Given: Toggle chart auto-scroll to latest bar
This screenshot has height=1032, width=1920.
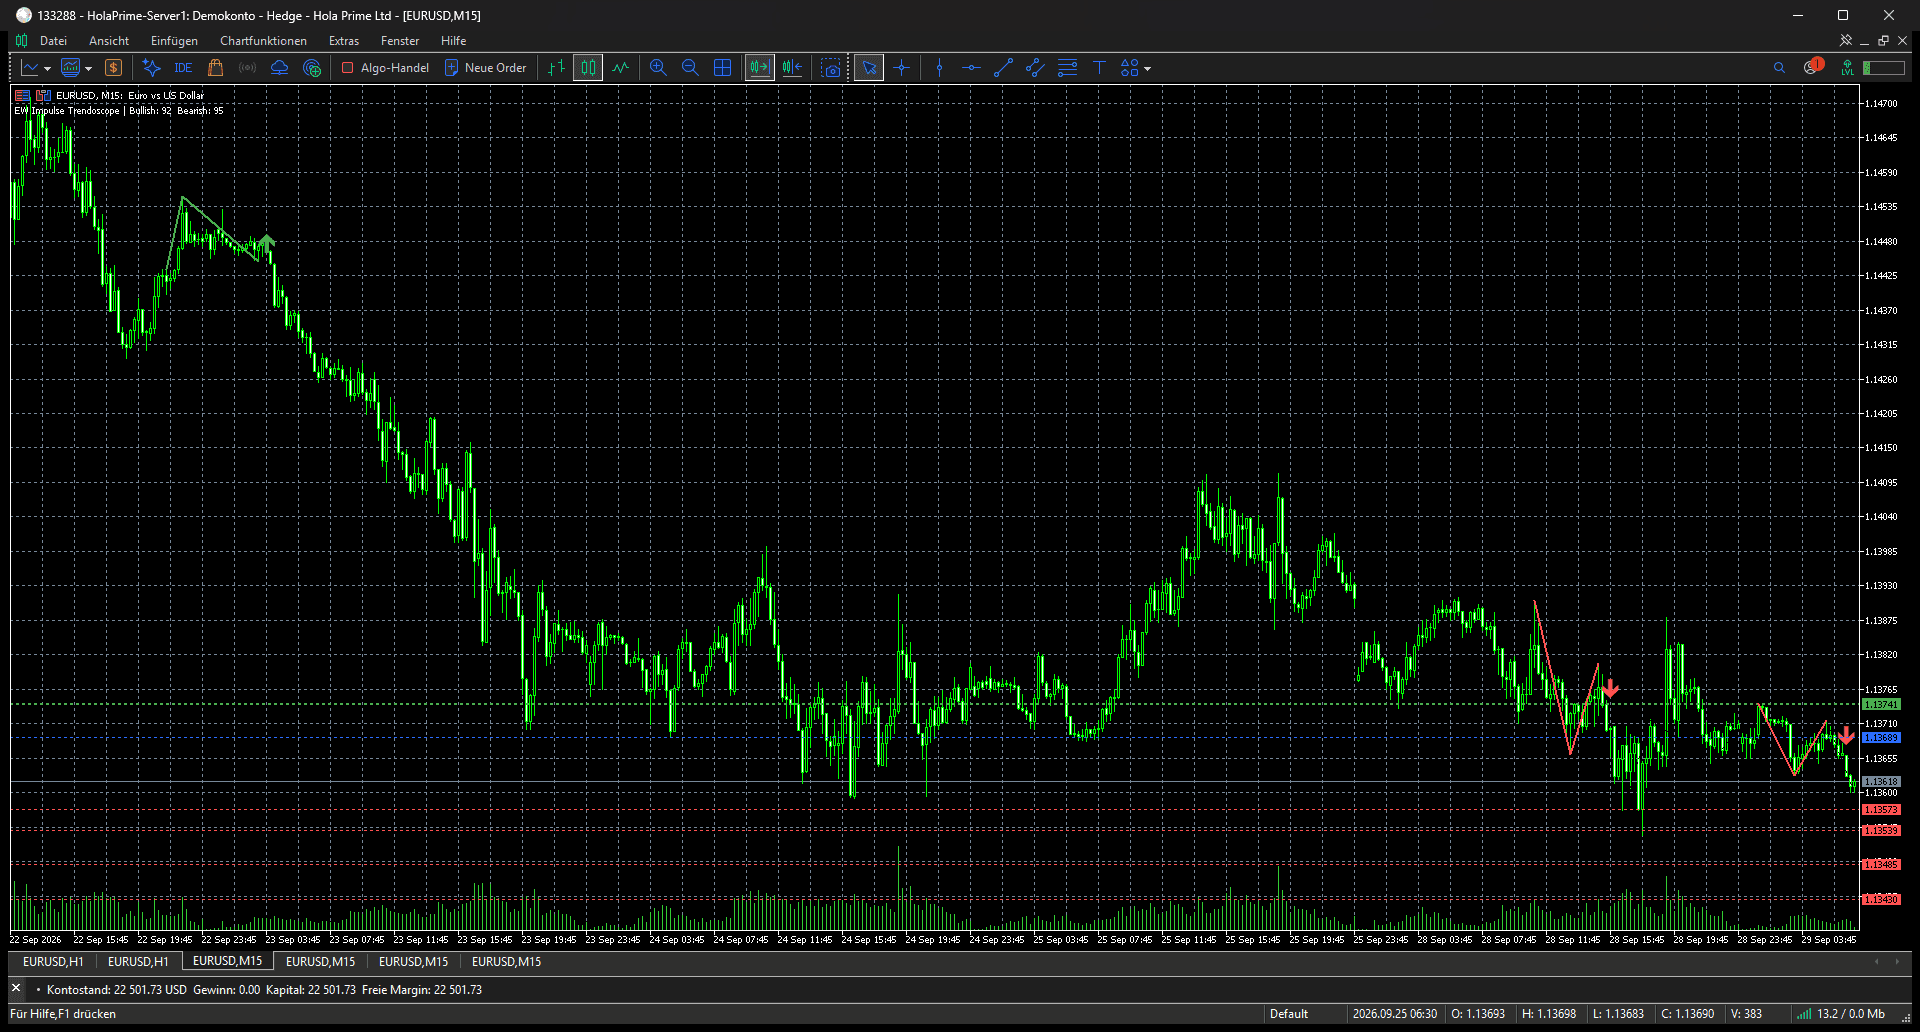Looking at the screenshot, I should (760, 68).
